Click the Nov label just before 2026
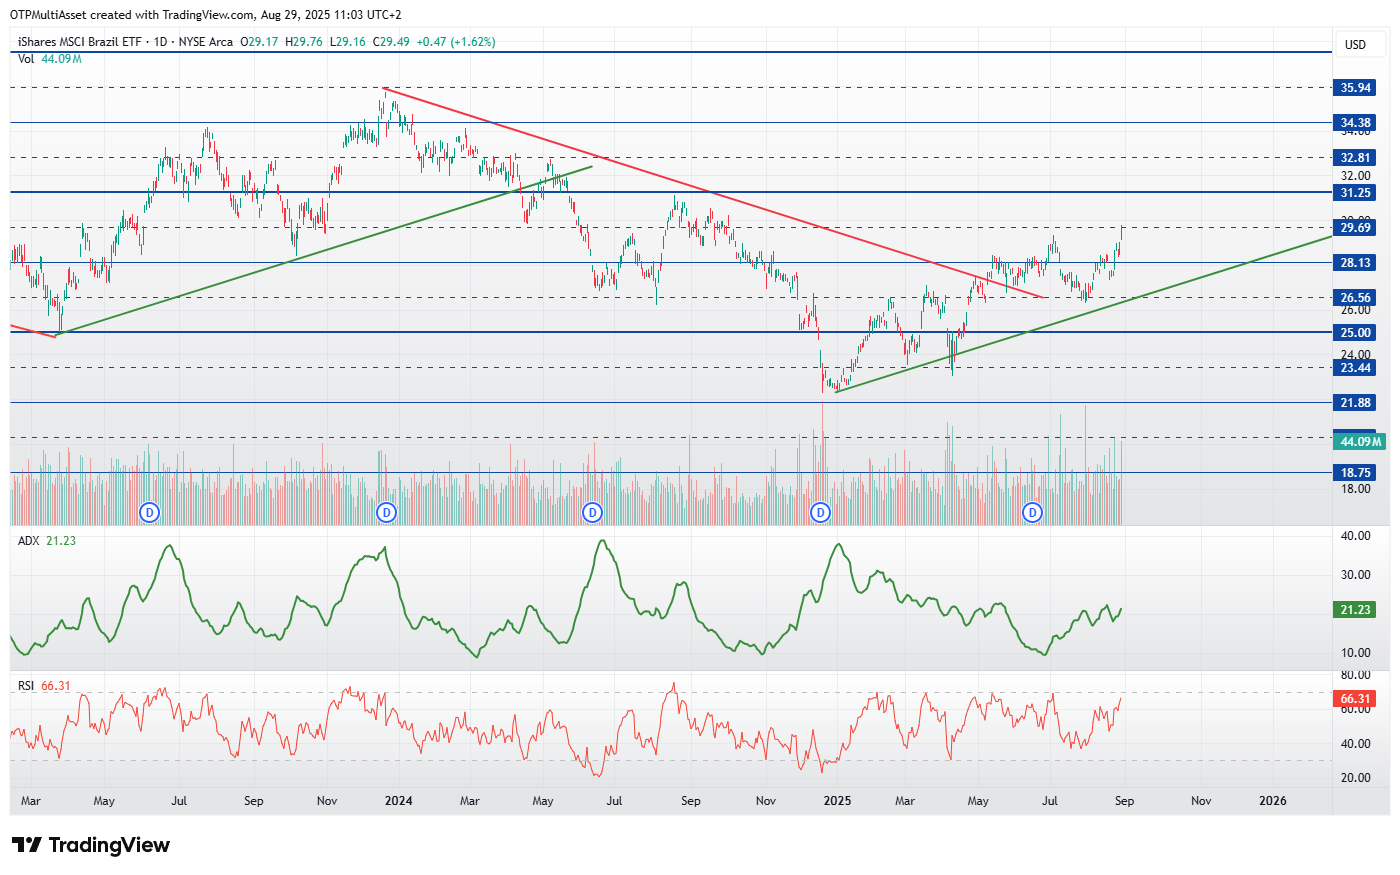Image resolution: width=1400 pixels, height=875 pixels. click(1201, 801)
